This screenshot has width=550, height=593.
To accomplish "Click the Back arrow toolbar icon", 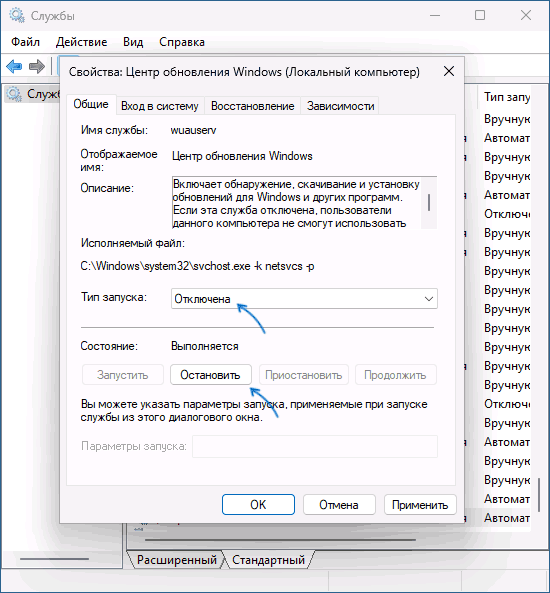I will pyautogui.click(x=14, y=67).
